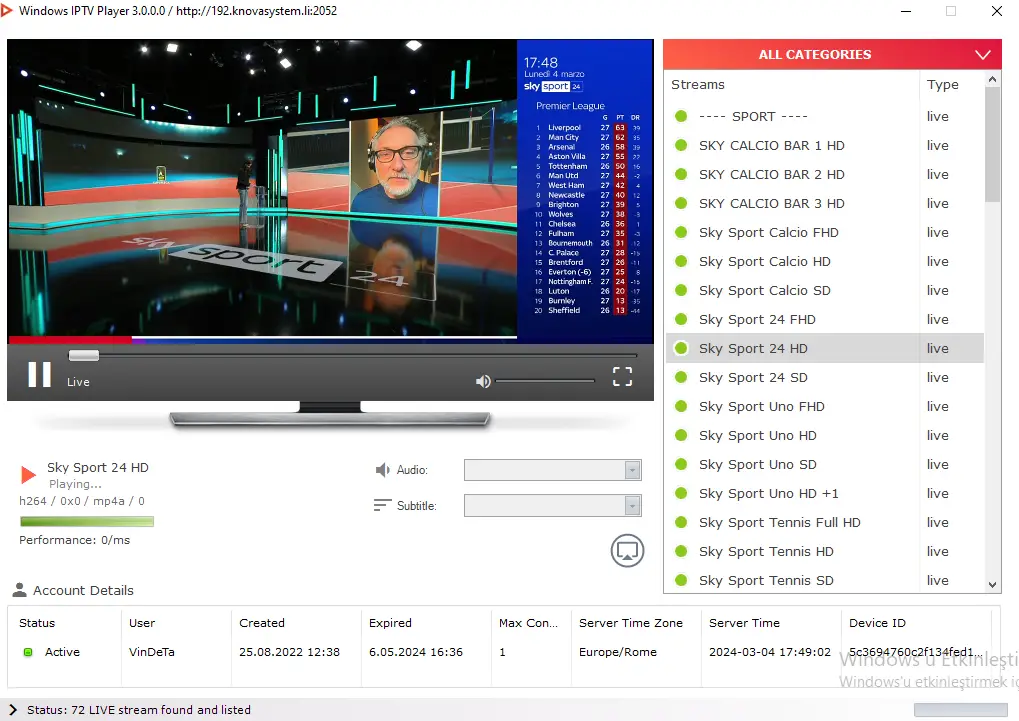This screenshot has width=1019, height=721.
Task: Open the Audio track dropdown
Action: [552, 470]
